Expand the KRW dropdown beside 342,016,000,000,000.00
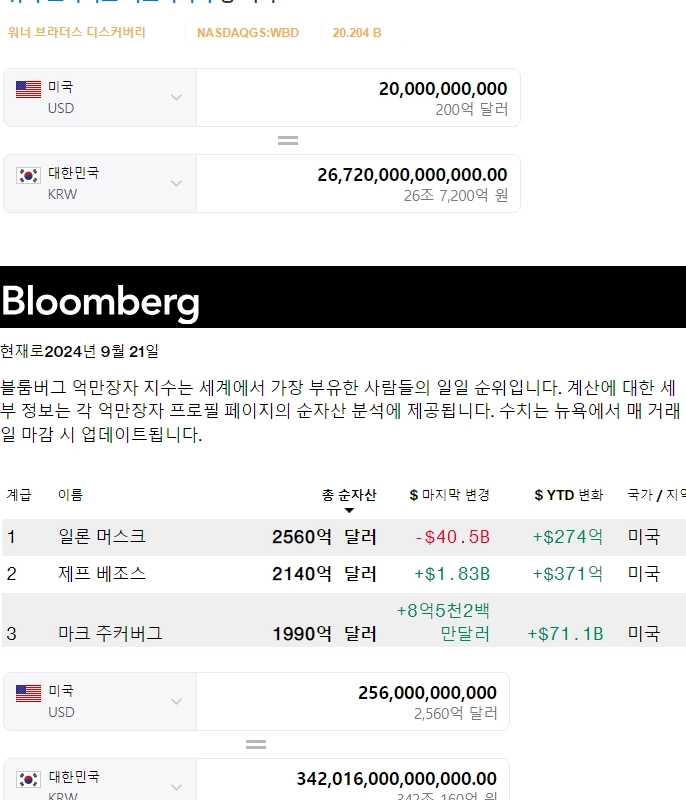 click(x=177, y=786)
